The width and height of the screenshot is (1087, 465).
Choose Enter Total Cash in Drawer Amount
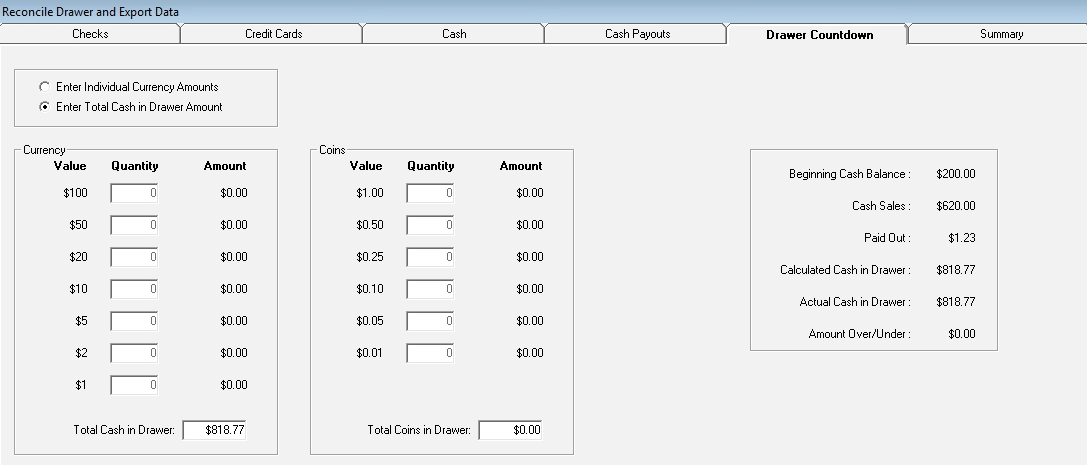point(44,107)
